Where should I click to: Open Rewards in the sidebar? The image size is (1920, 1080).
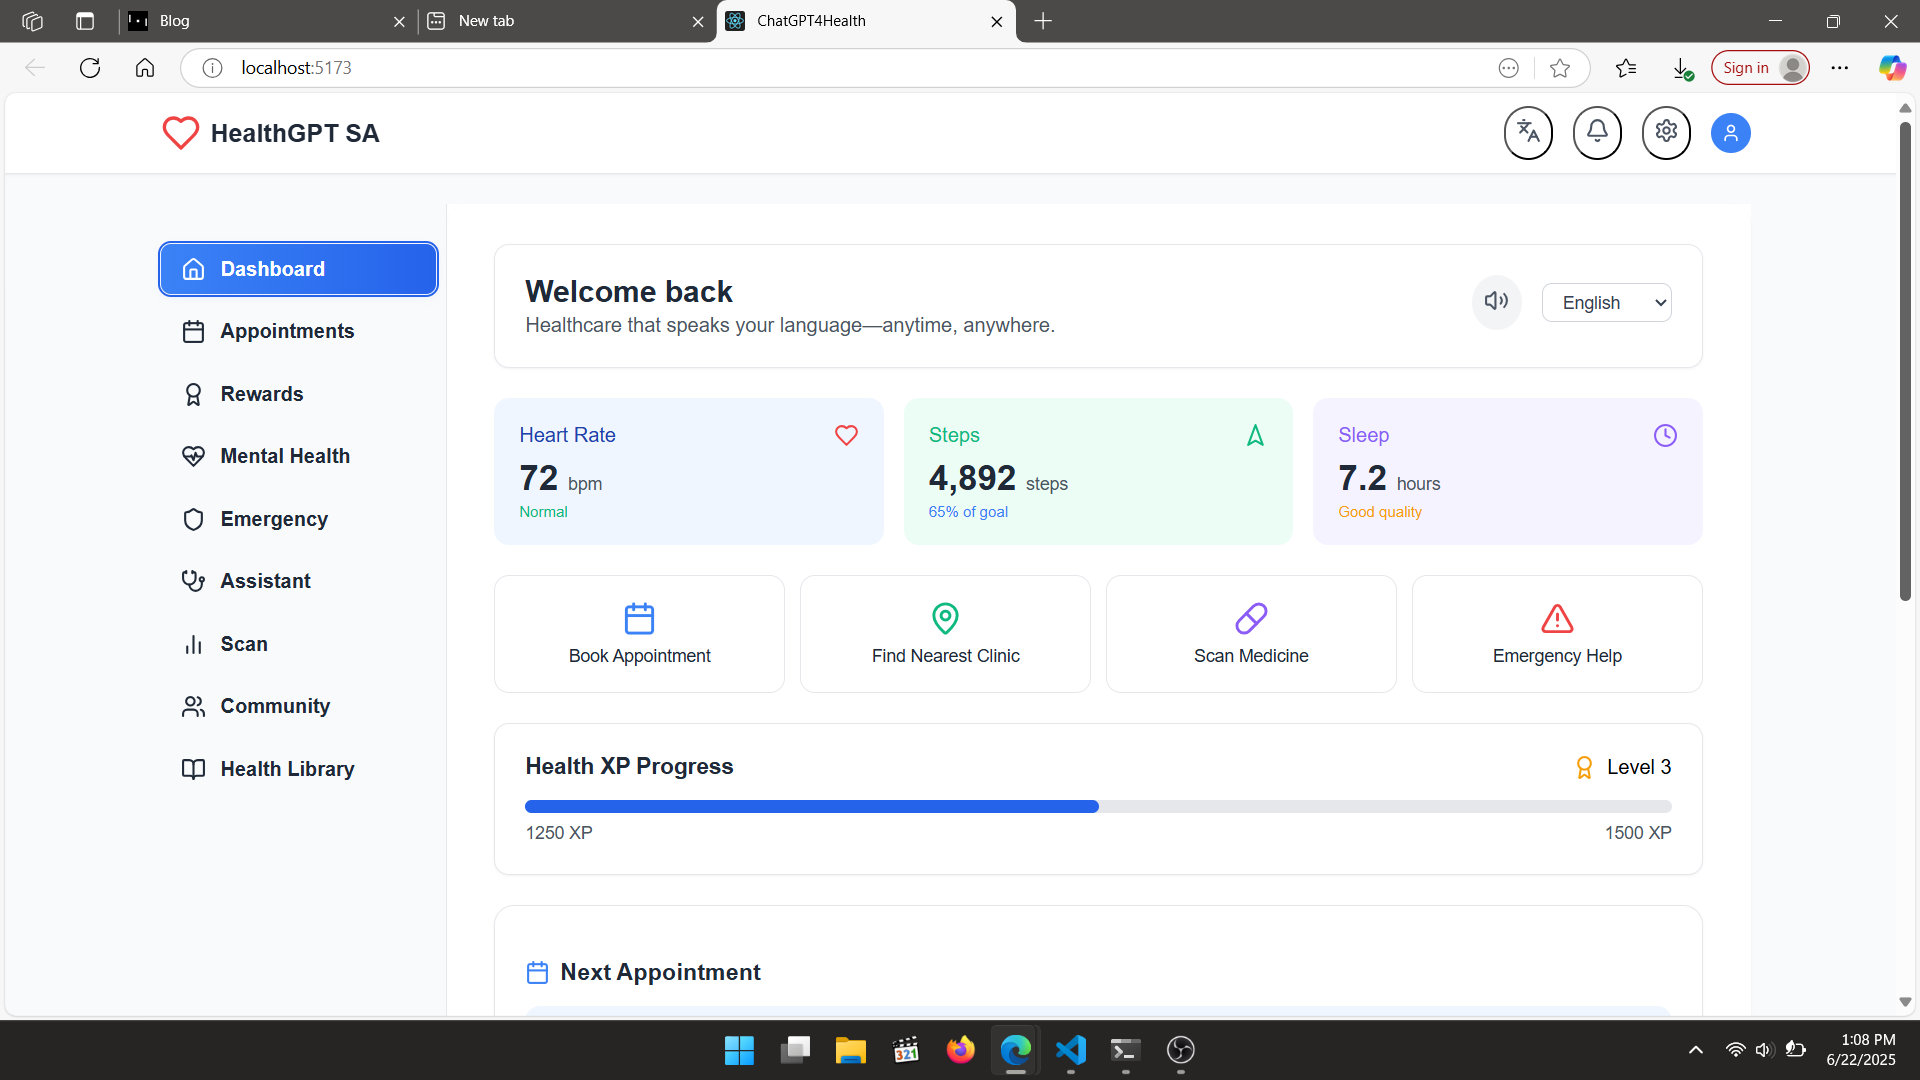tap(298, 394)
